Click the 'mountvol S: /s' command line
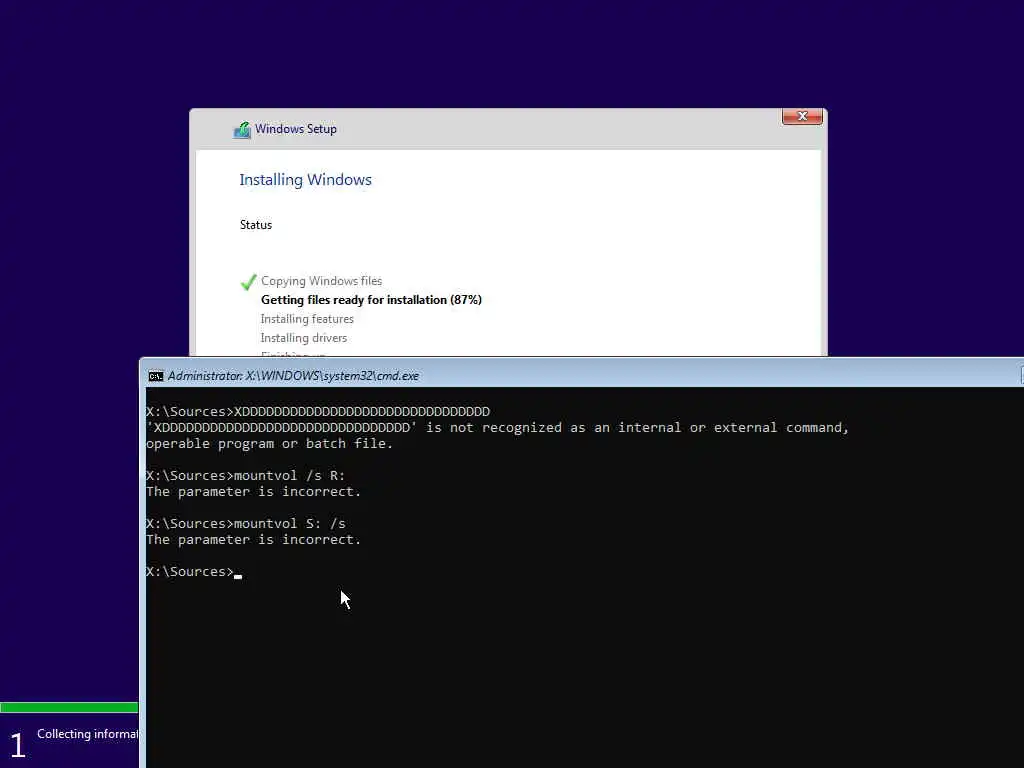Image resolution: width=1024 pixels, height=768 pixels. [x=246, y=524]
